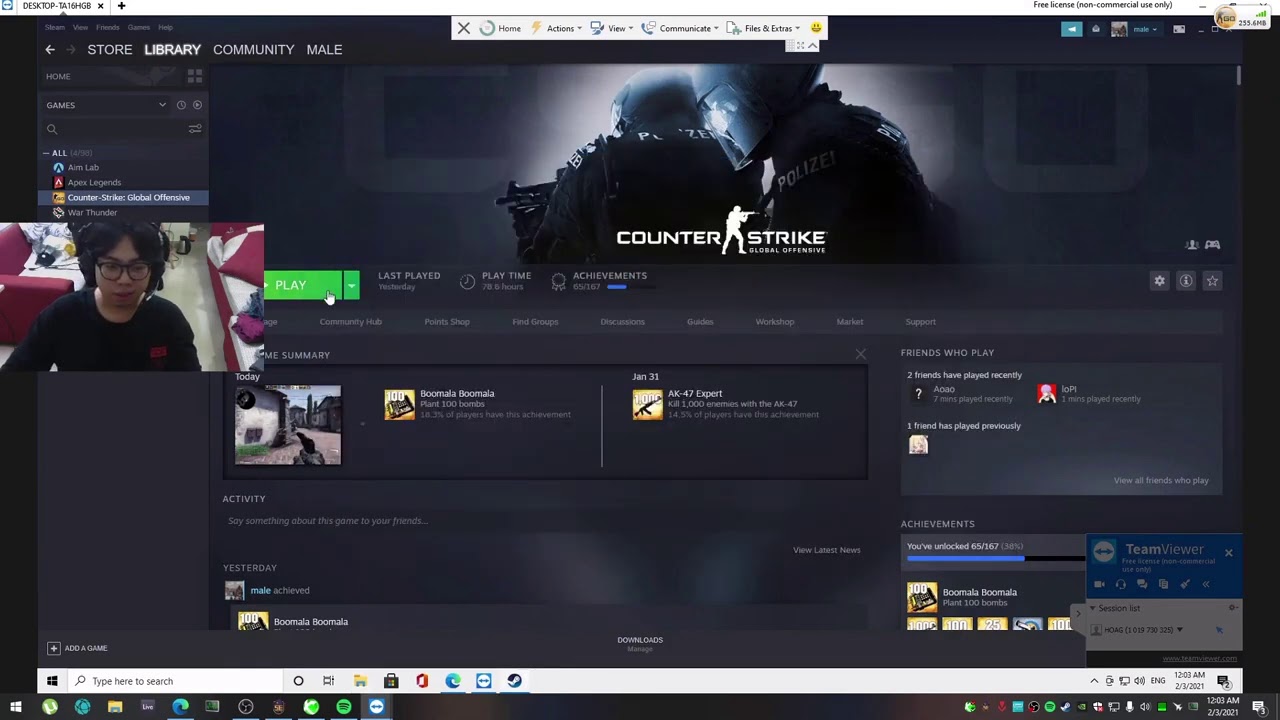The width and height of the screenshot is (1280, 720).
Task: Open the Steam inbox envelope icon
Action: [1096, 29]
